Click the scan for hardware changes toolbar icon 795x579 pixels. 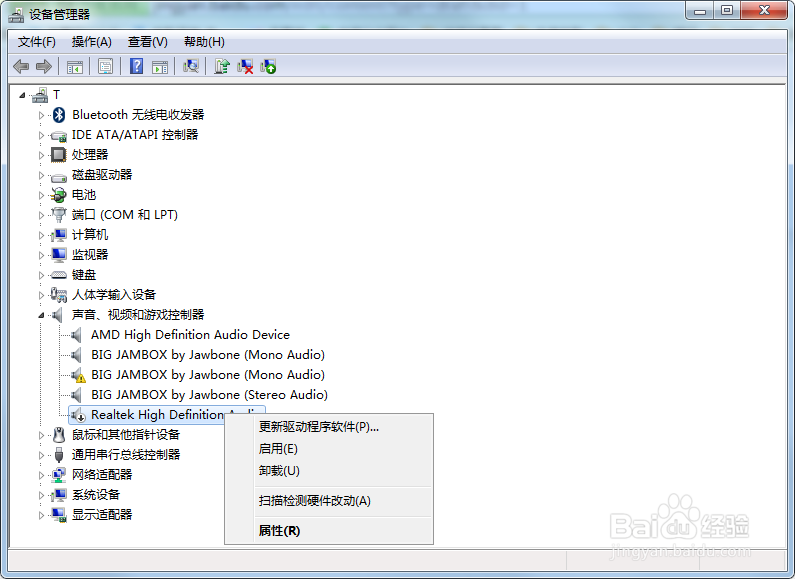[x=191, y=66]
